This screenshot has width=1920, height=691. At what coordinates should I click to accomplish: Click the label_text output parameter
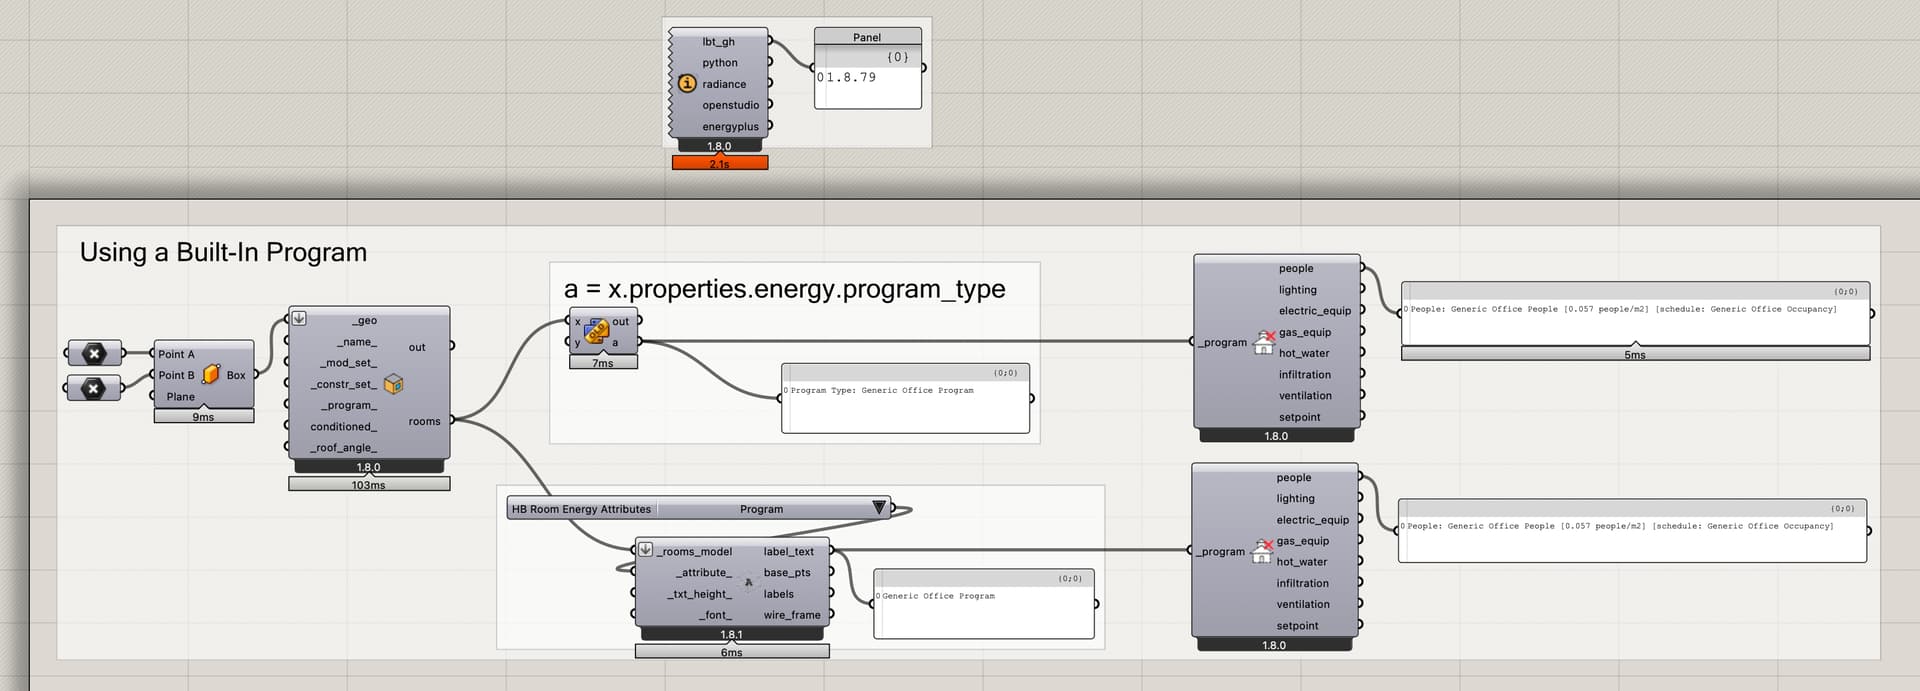789,552
